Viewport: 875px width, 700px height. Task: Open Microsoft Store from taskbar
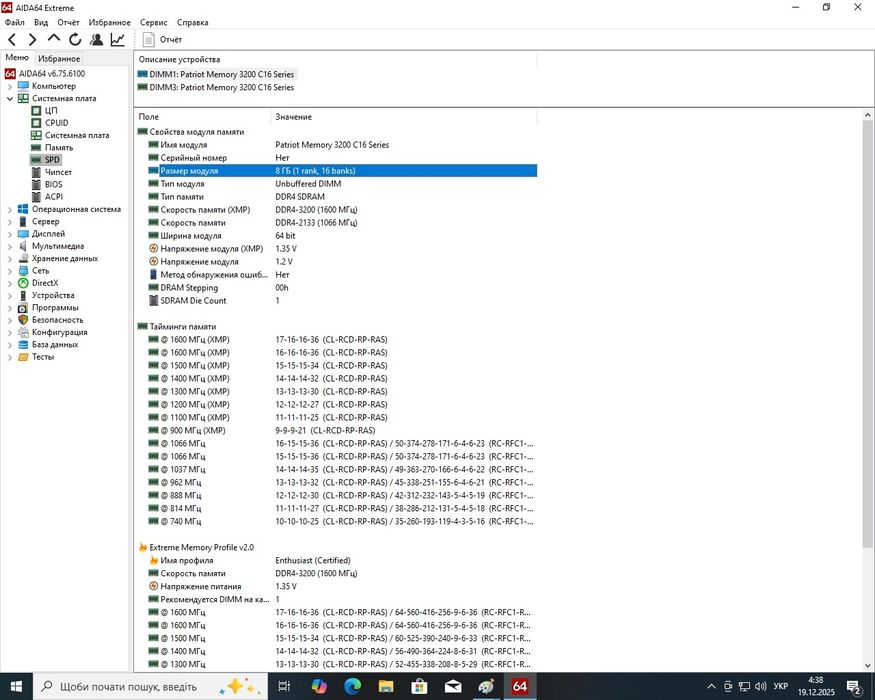coord(419,686)
